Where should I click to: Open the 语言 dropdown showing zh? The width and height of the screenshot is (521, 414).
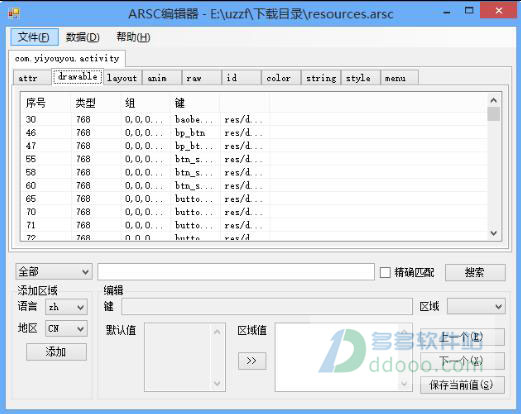pyautogui.click(x=67, y=307)
